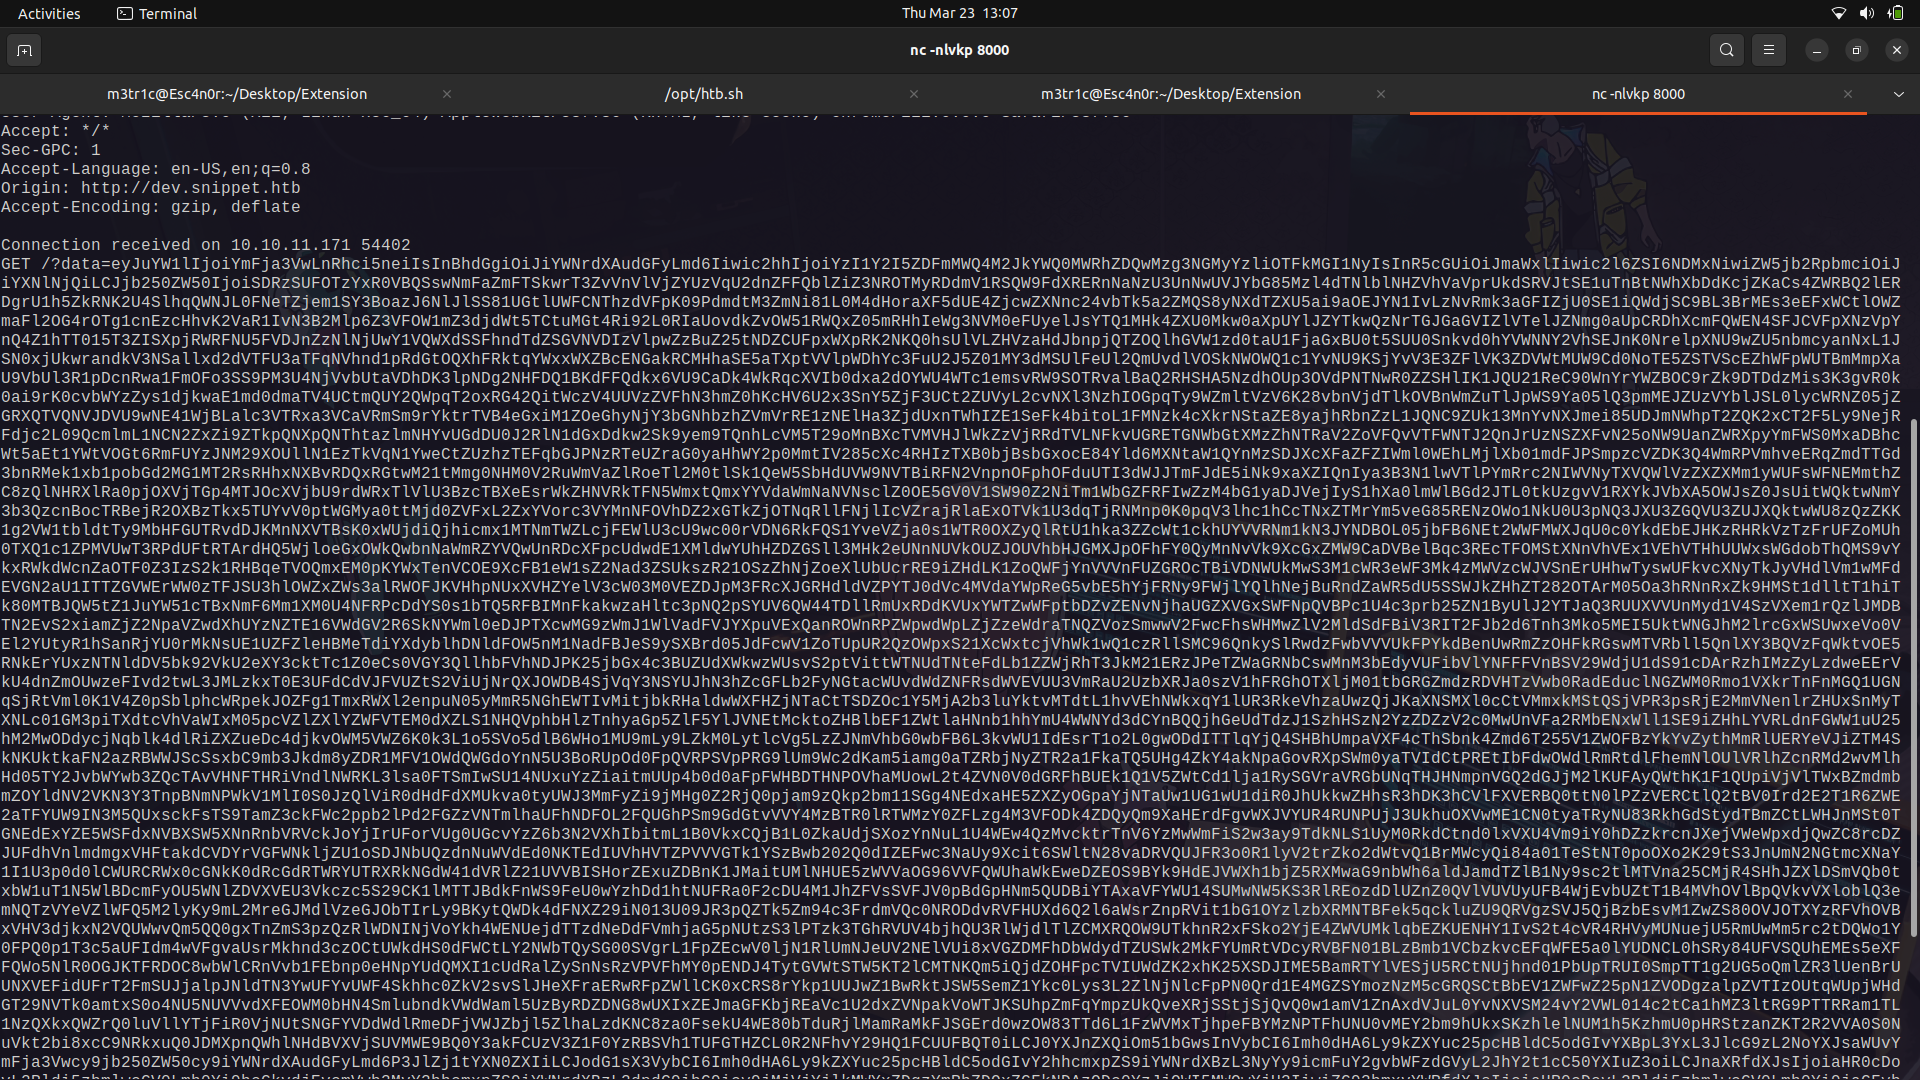Switch to the first Extension tab
The height and width of the screenshot is (1080, 1920).
(x=237, y=93)
